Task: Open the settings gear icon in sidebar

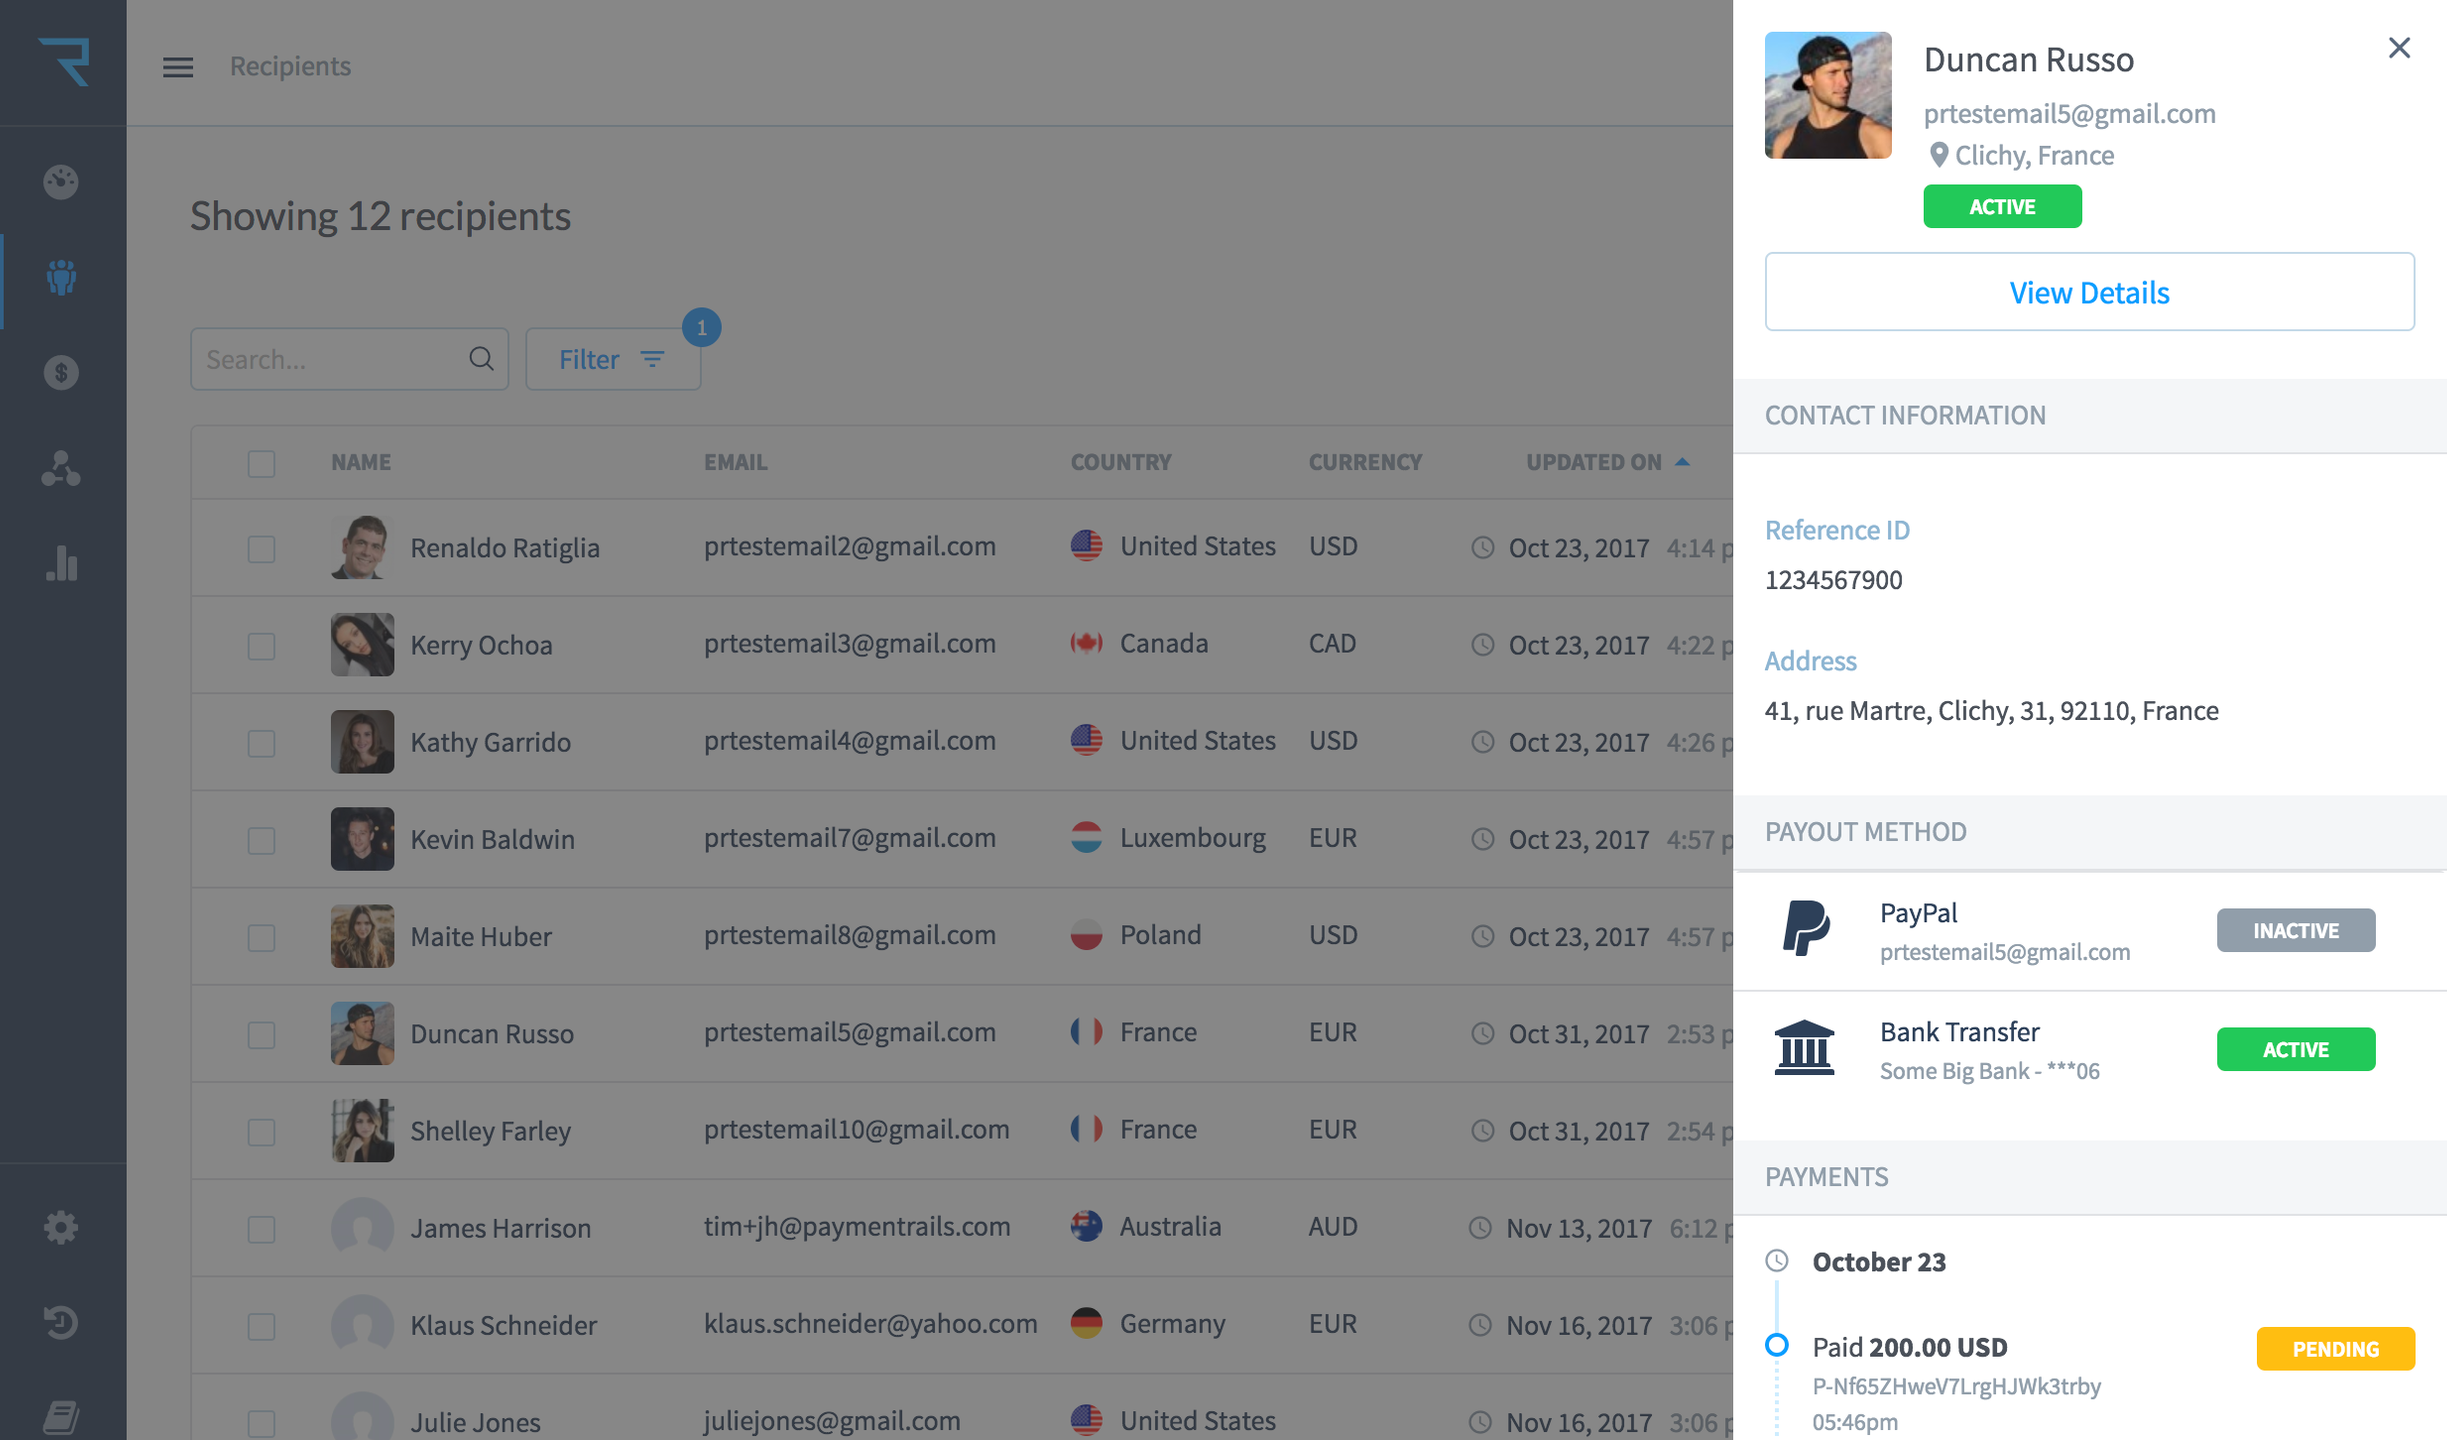Action: tap(61, 1227)
